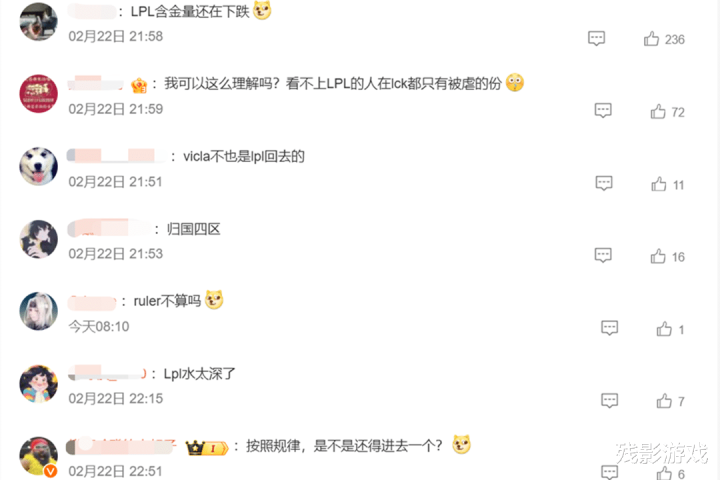The width and height of the screenshot is (720, 480).
Task: Reply to the 归国四区 comment
Action: point(603,255)
